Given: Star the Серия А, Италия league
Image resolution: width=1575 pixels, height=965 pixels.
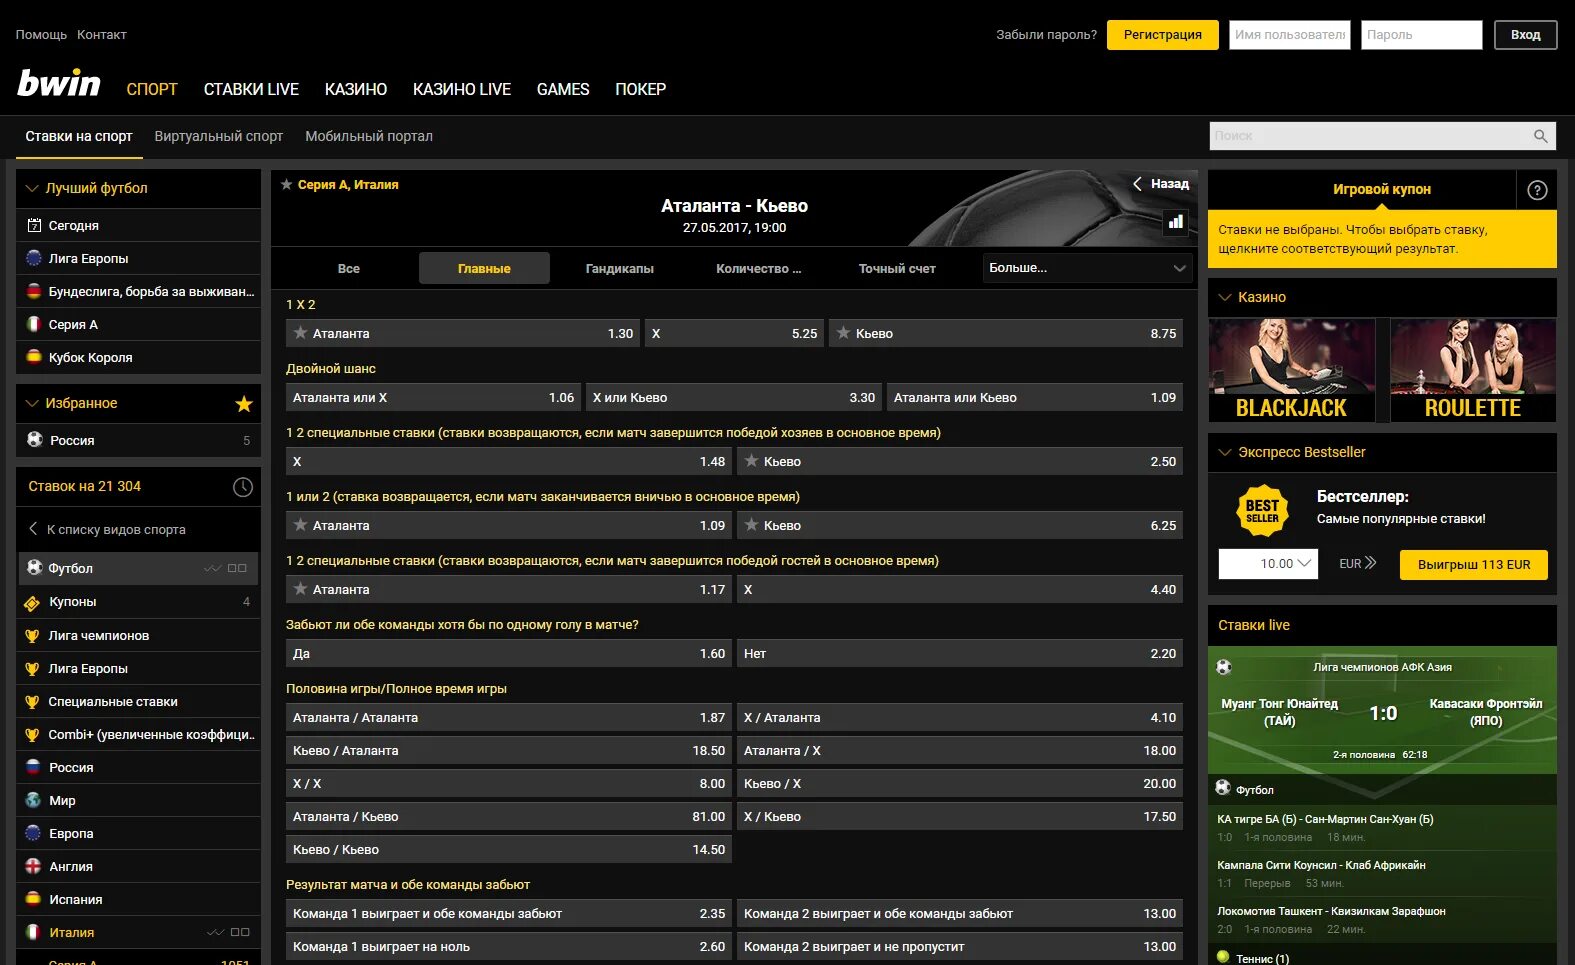Looking at the screenshot, I should (287, 184).
